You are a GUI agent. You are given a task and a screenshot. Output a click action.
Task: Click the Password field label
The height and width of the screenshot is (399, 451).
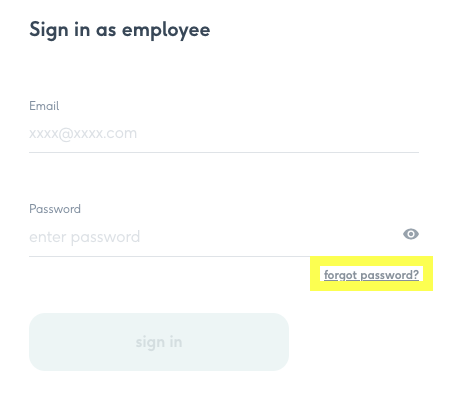point(55,209)
